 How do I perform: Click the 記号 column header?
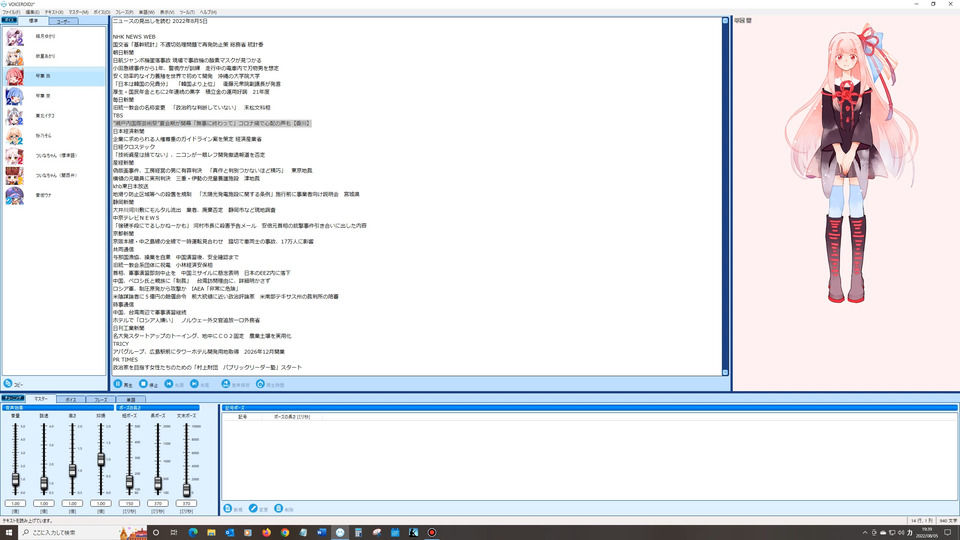242,417
